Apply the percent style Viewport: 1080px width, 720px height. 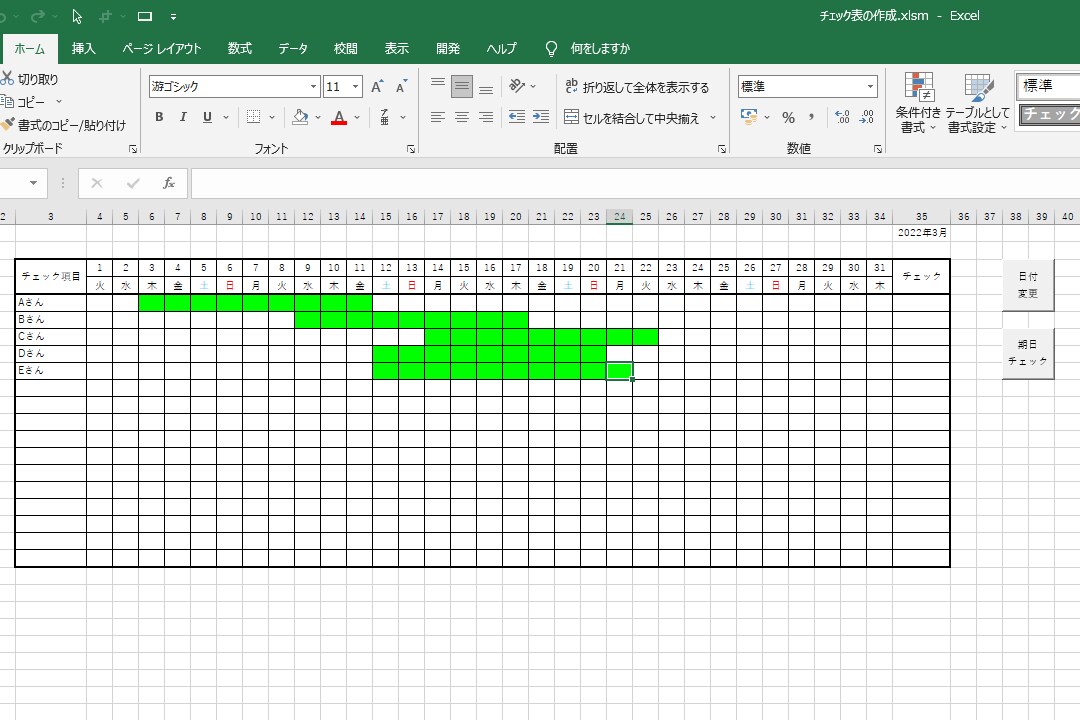click(788, 117)
